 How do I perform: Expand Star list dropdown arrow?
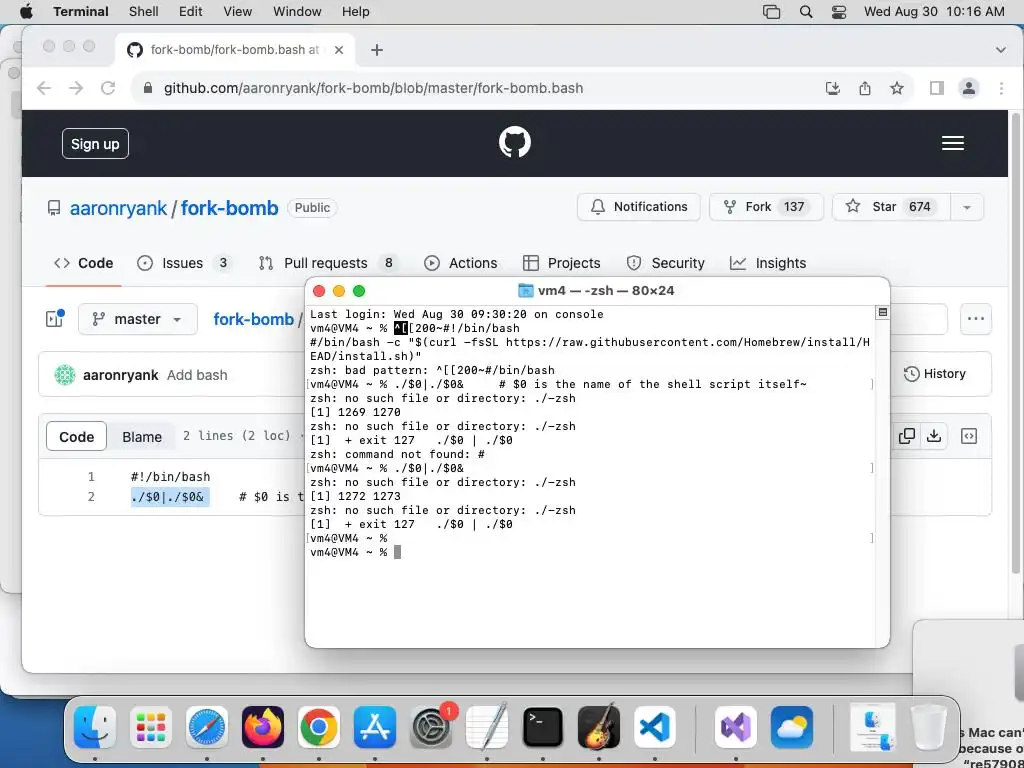coord(967,207)
